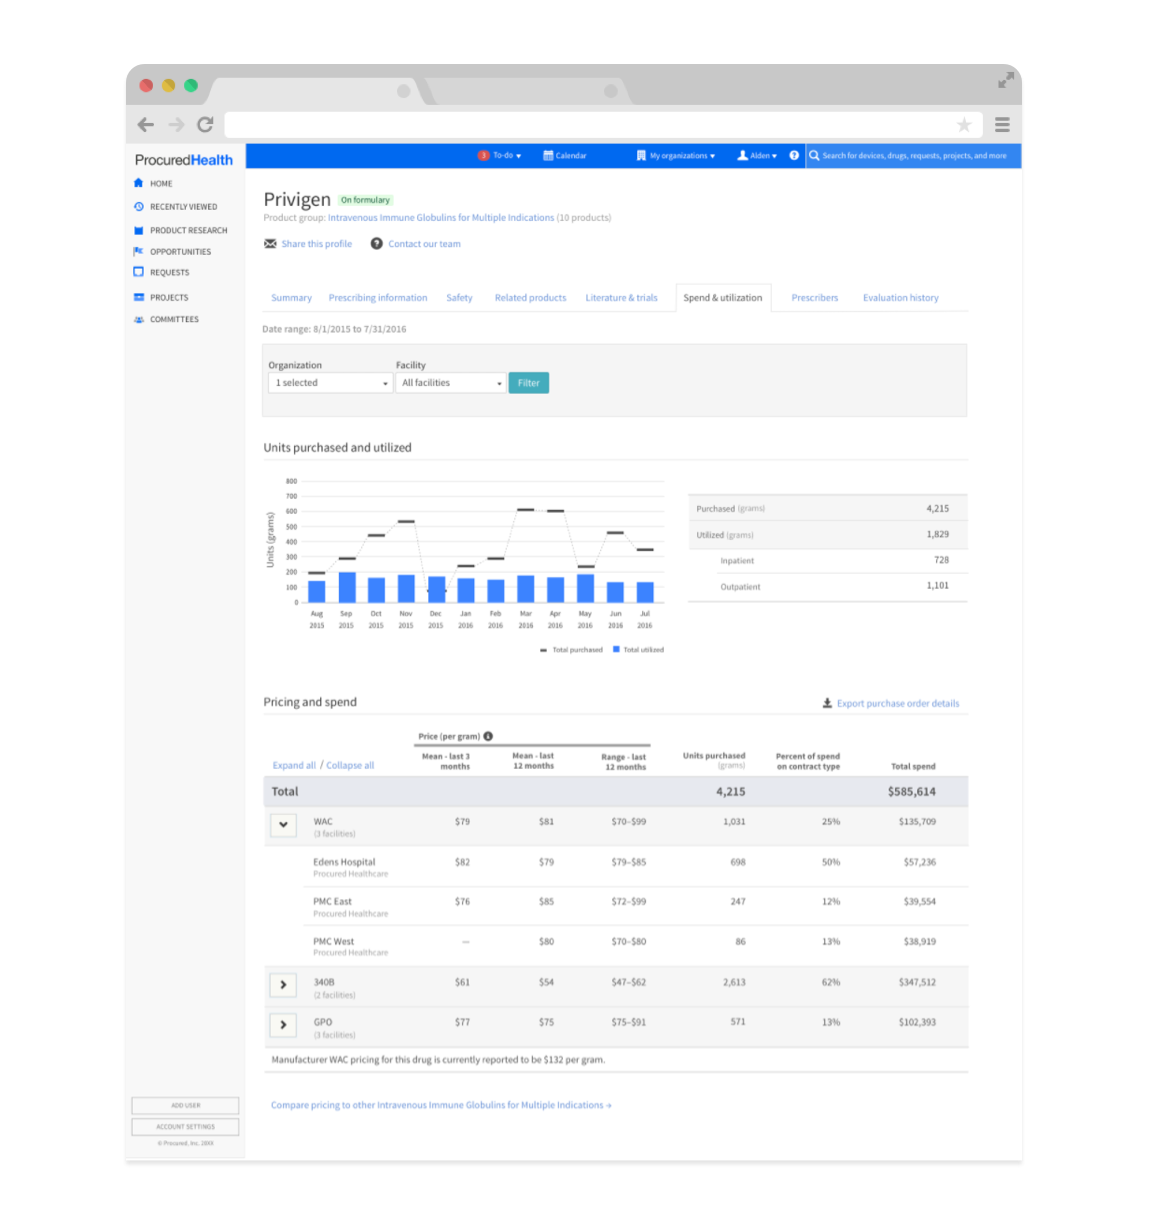This screenshot has width=1150, height=1224.
Task: Bookmark page with star icon
Action: coord(964,125)
